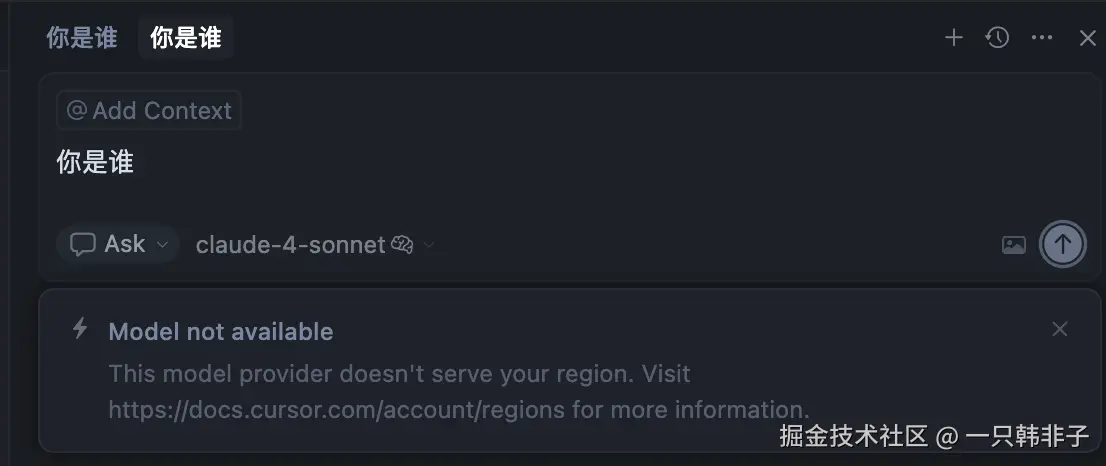The image size is (1106, 466).
Task: Click the @ Add Context button
Action: (x=149, y=110)
